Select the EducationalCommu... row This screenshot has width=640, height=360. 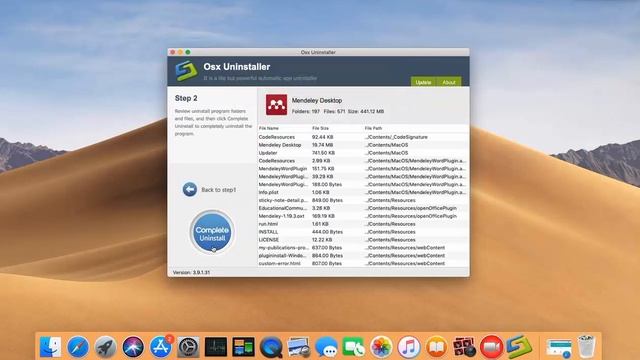click(x=363, y=208)
